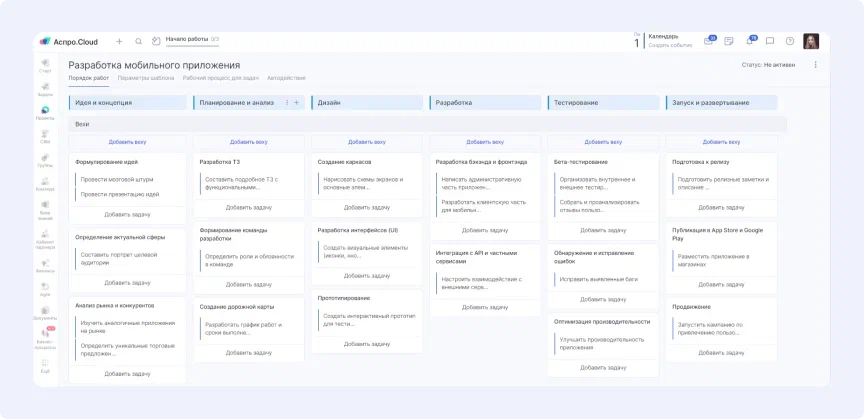Open the notifications bell
Screen dimensions: 864x419
pyautogui.click(x=750, y=41)
